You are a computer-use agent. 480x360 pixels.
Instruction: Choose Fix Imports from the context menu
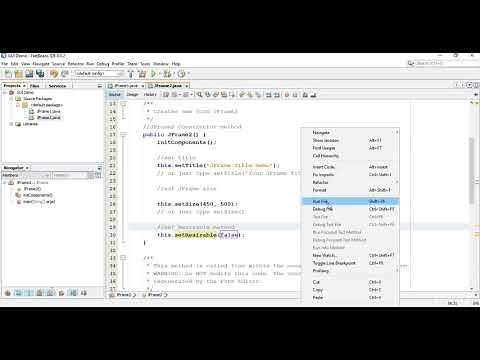click(350, 174)
